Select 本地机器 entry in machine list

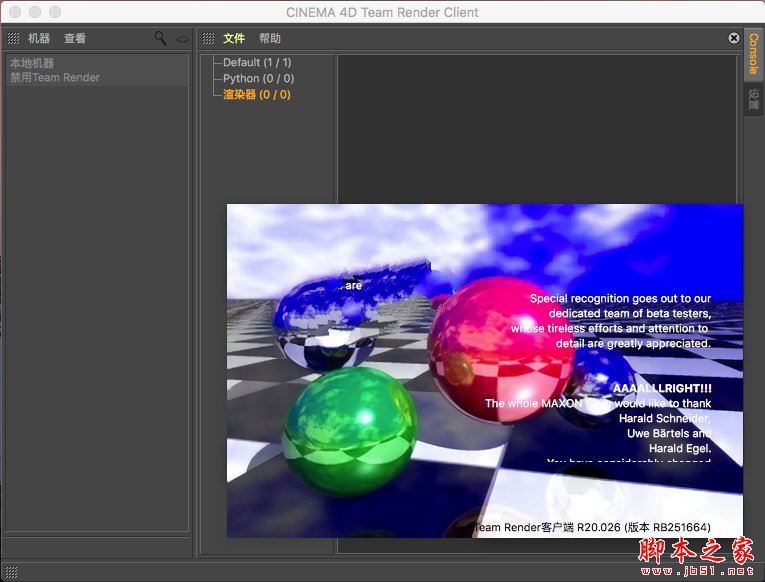32,63
